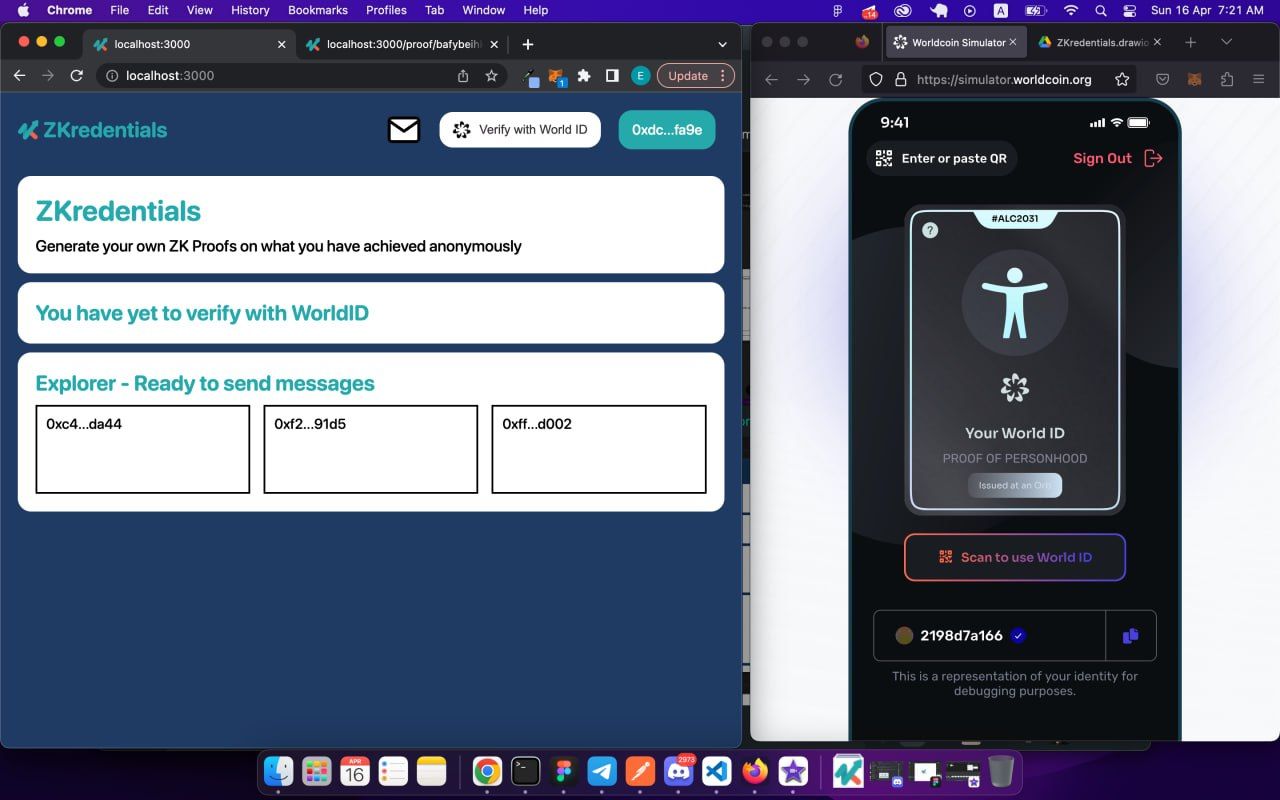Open the History menu in the menu bar
Screen dimensions: 1280x800
[x=250, y=10]
